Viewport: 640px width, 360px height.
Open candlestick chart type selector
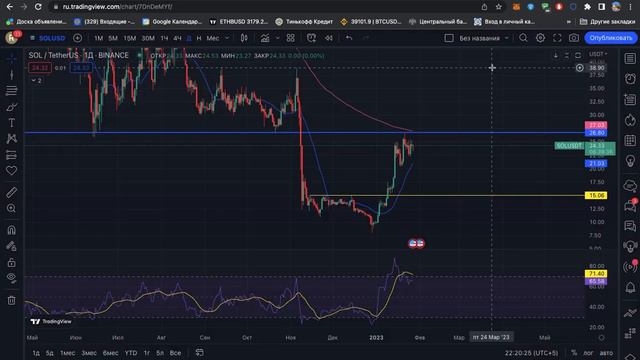point(244,38)
